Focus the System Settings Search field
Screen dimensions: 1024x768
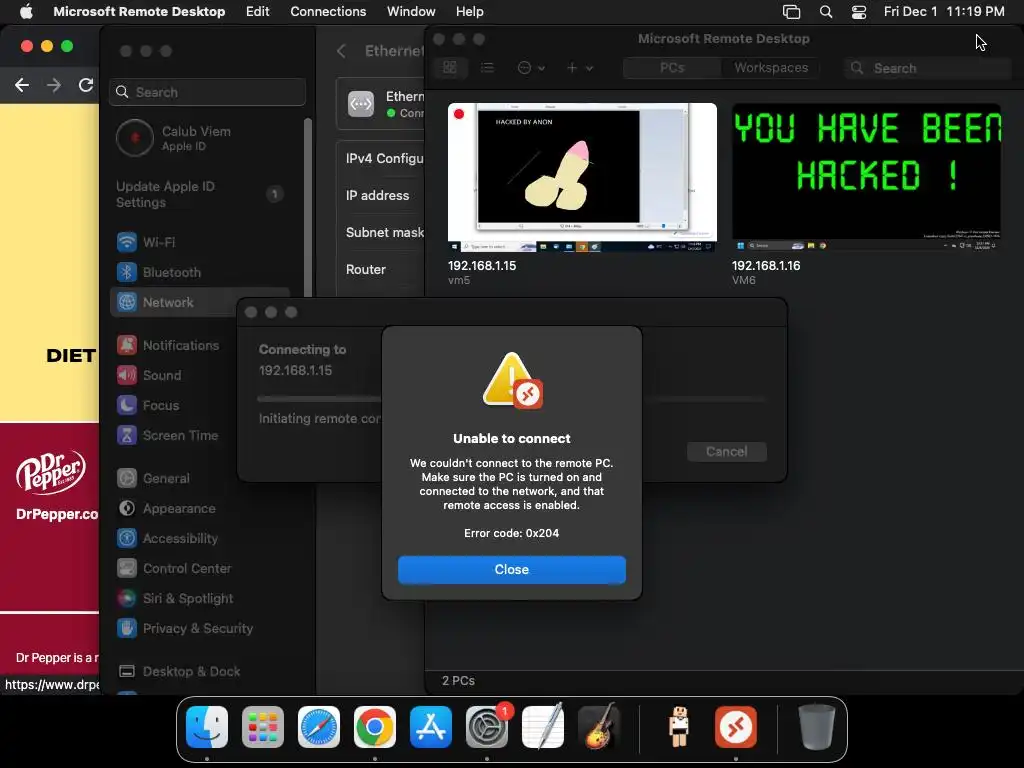208,92
